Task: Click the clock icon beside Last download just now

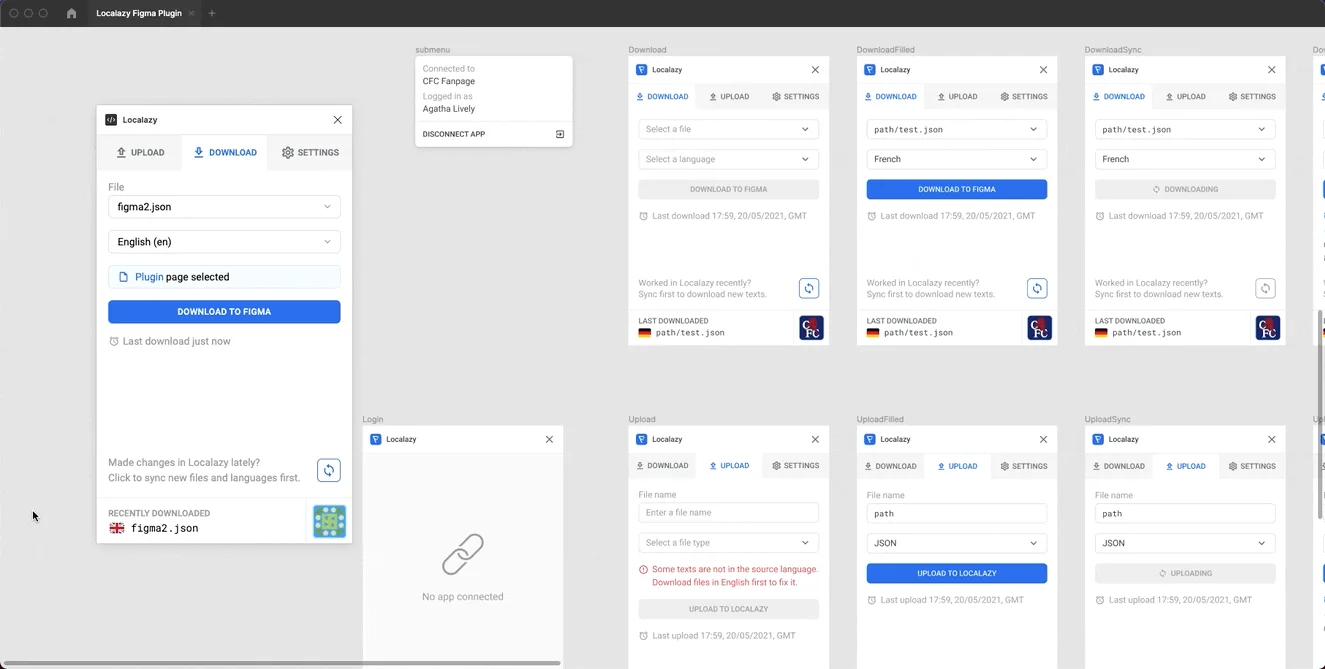Action: click(x=114, y=341)
